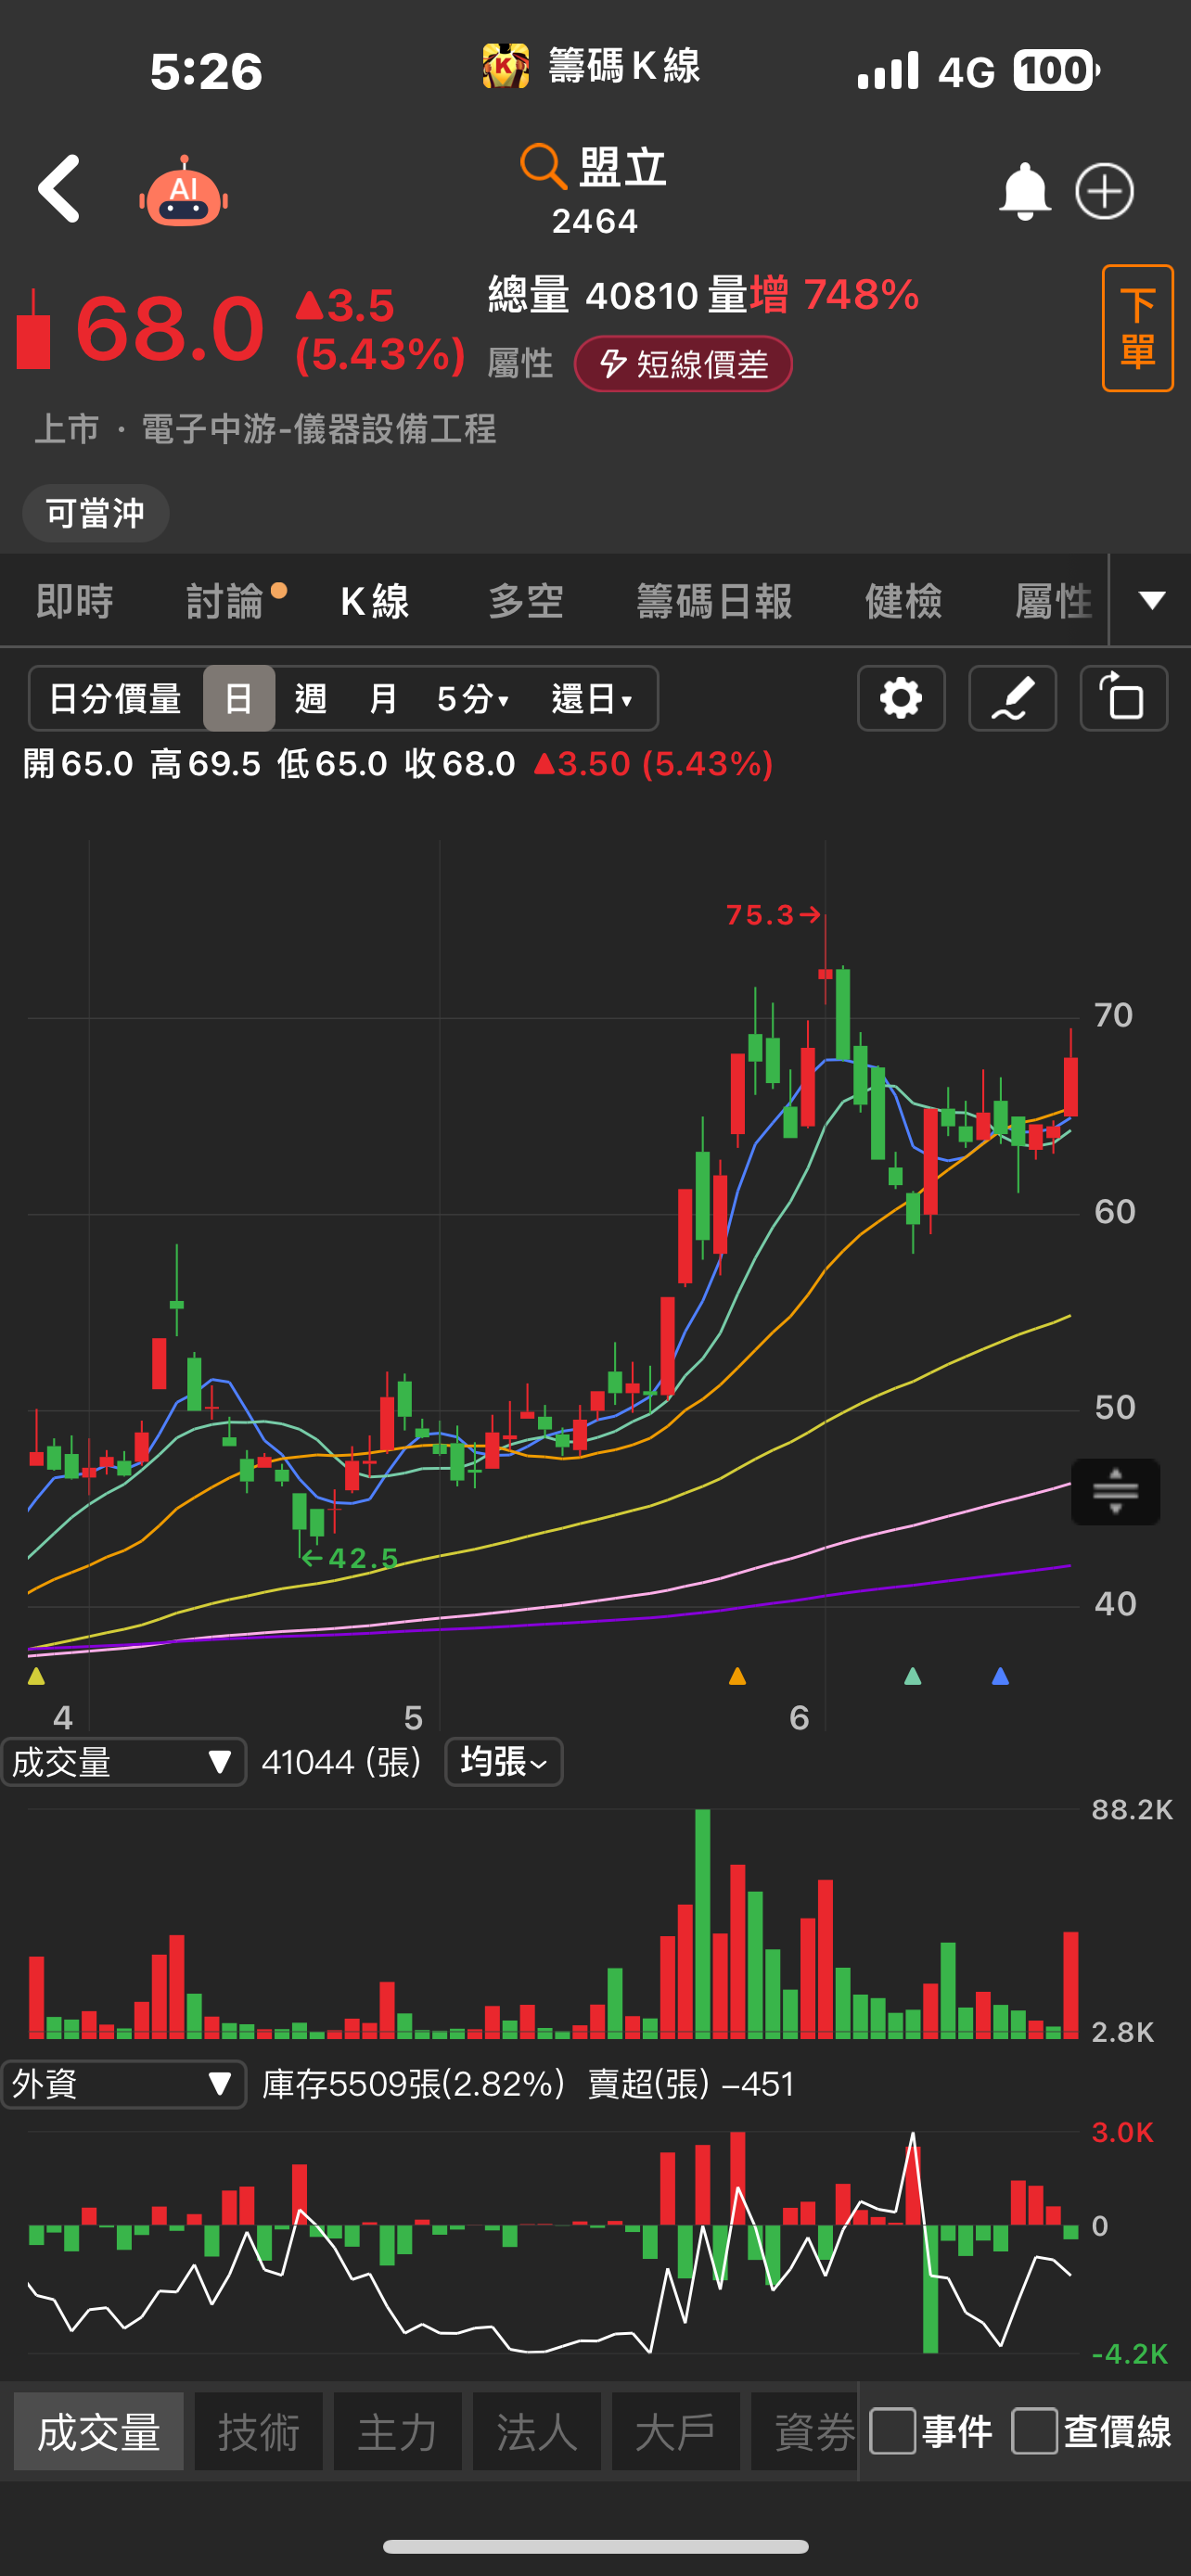The width and height of the screenshot is (1191, 2576).
Task: Enable the 事件 checkbox
Action: pos(893,2431)
